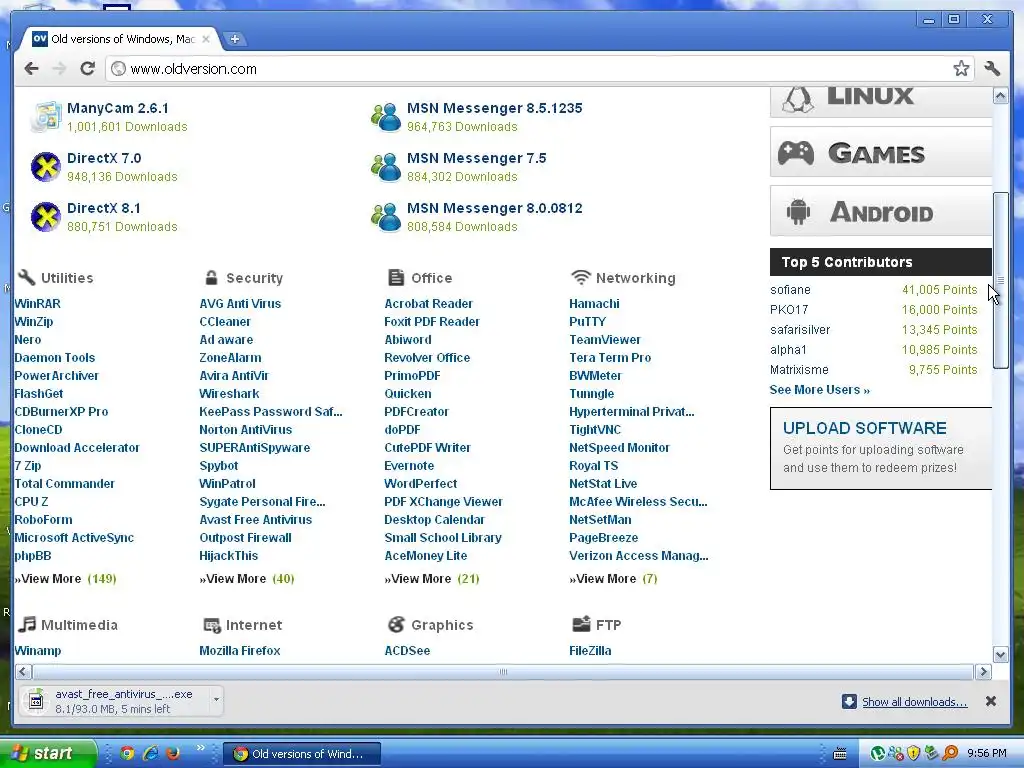Open the Upload Software box
The width and height of the screenshot is (1024, 768).
[880, 449]
